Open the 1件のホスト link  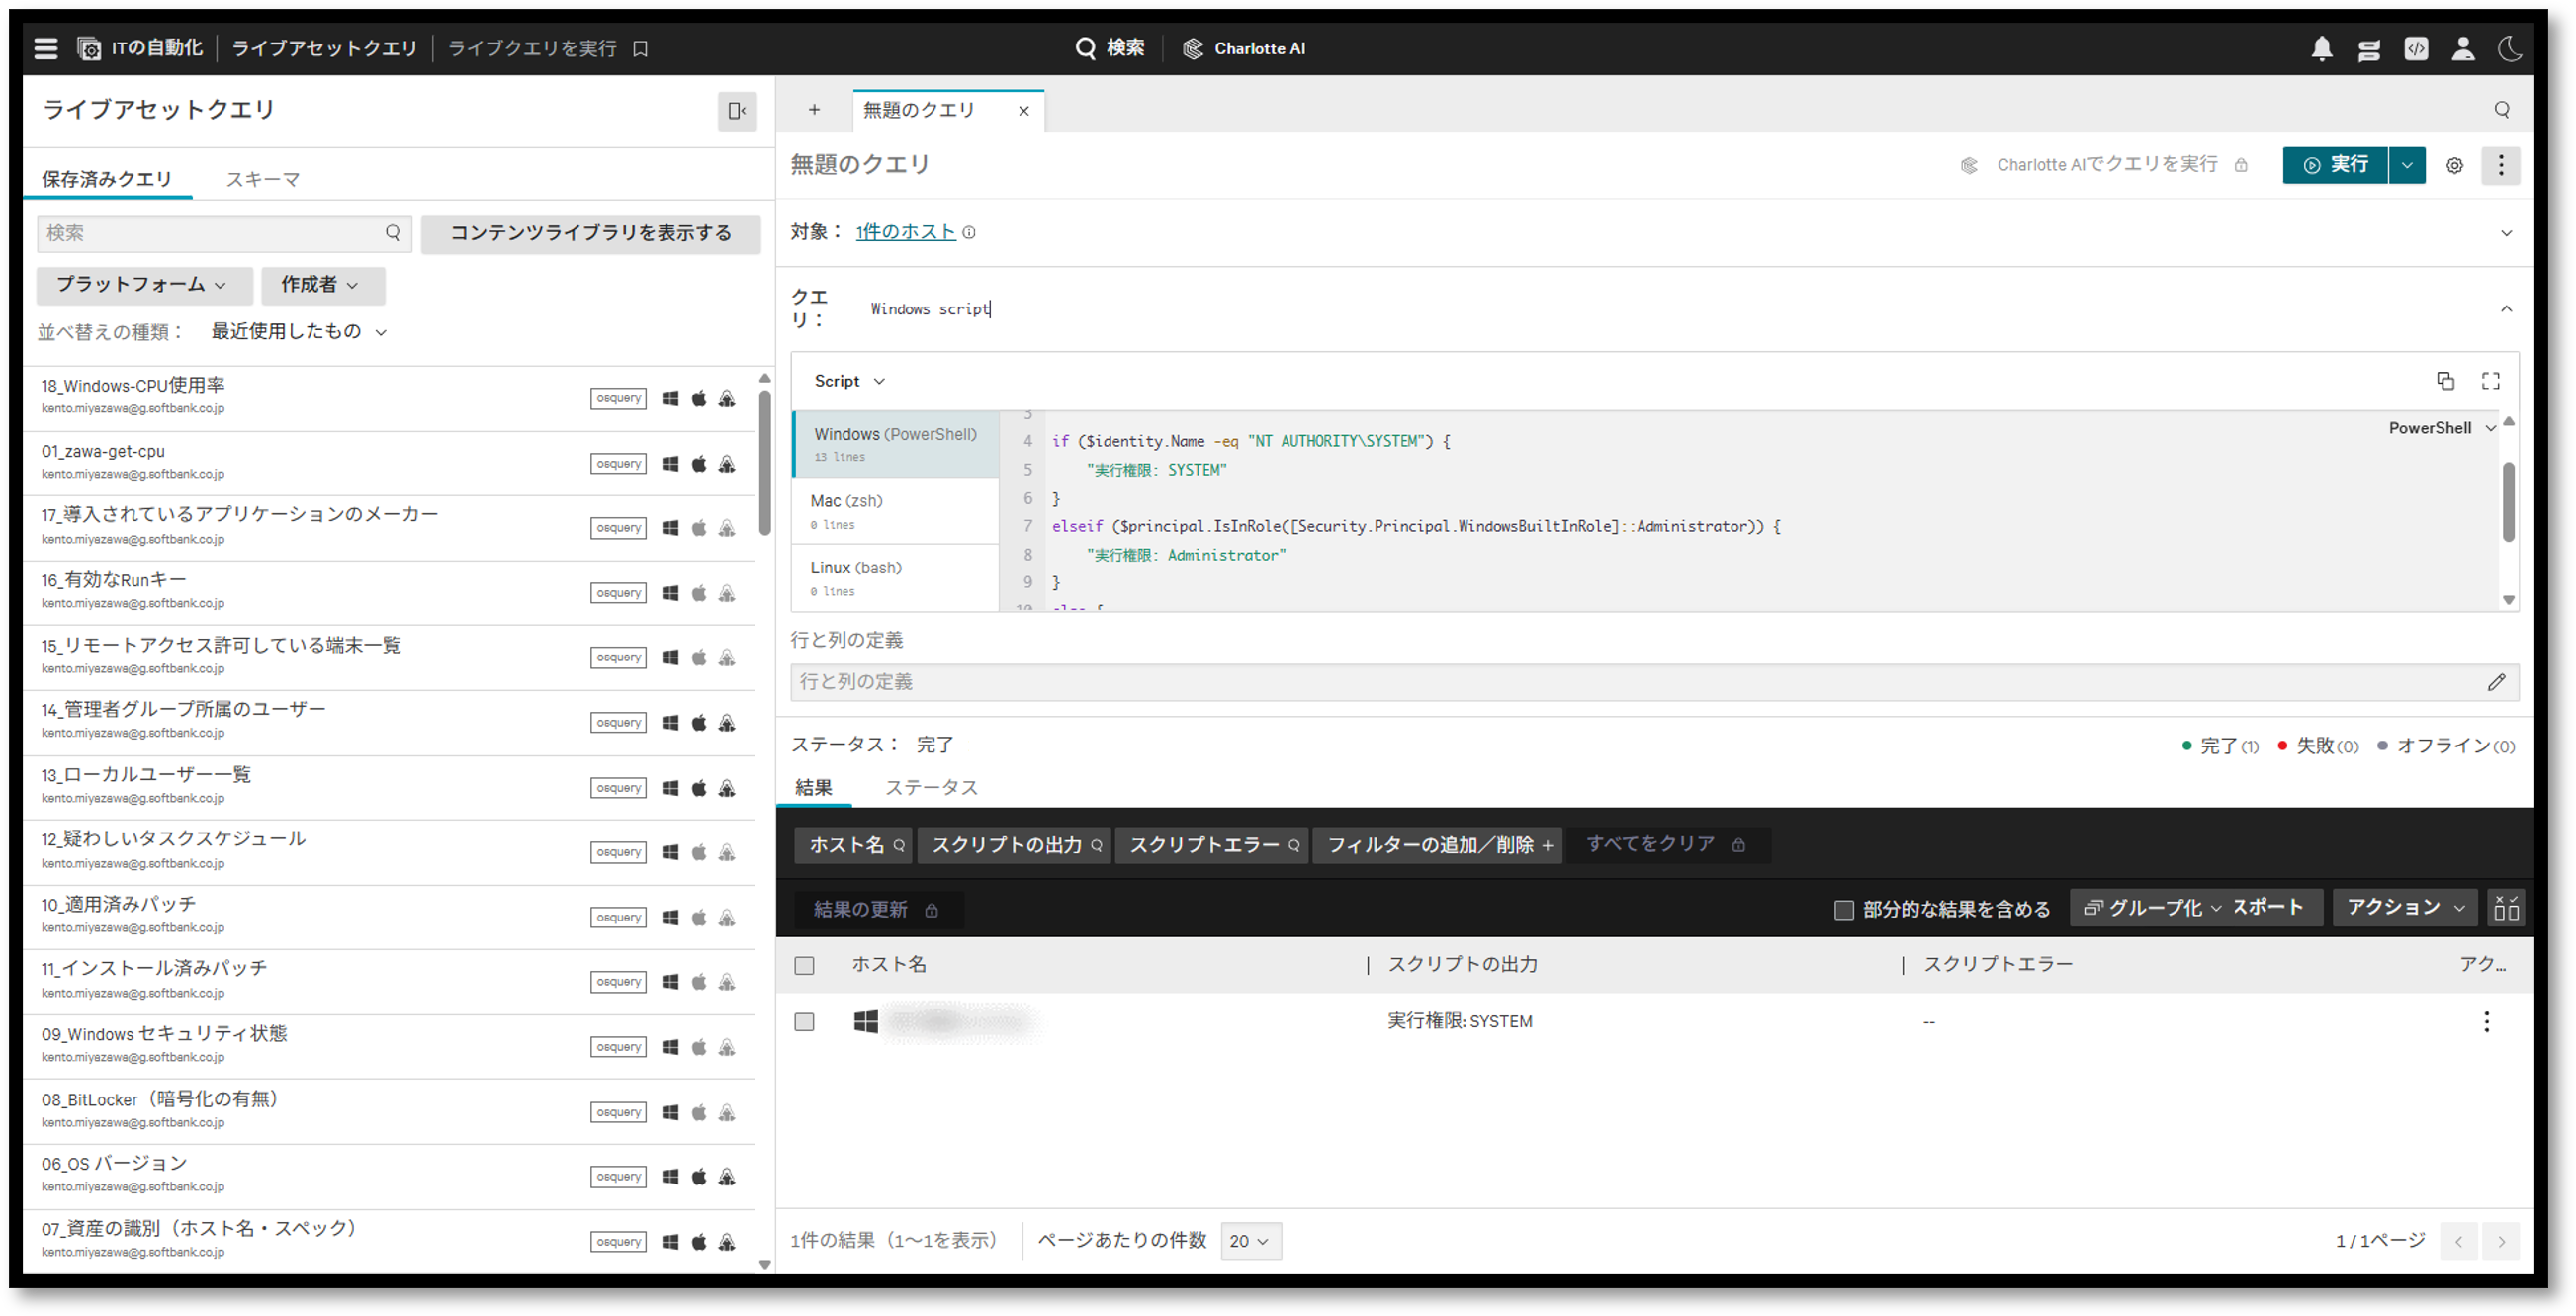(905, 232)
